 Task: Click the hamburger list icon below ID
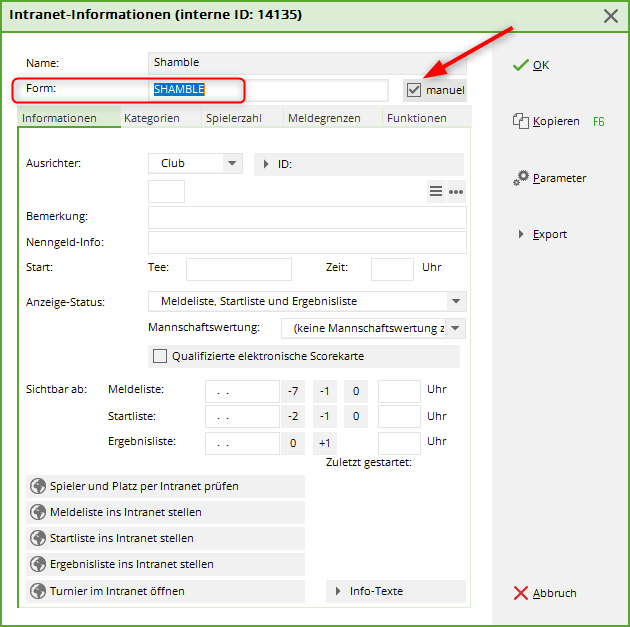[435, 192]
